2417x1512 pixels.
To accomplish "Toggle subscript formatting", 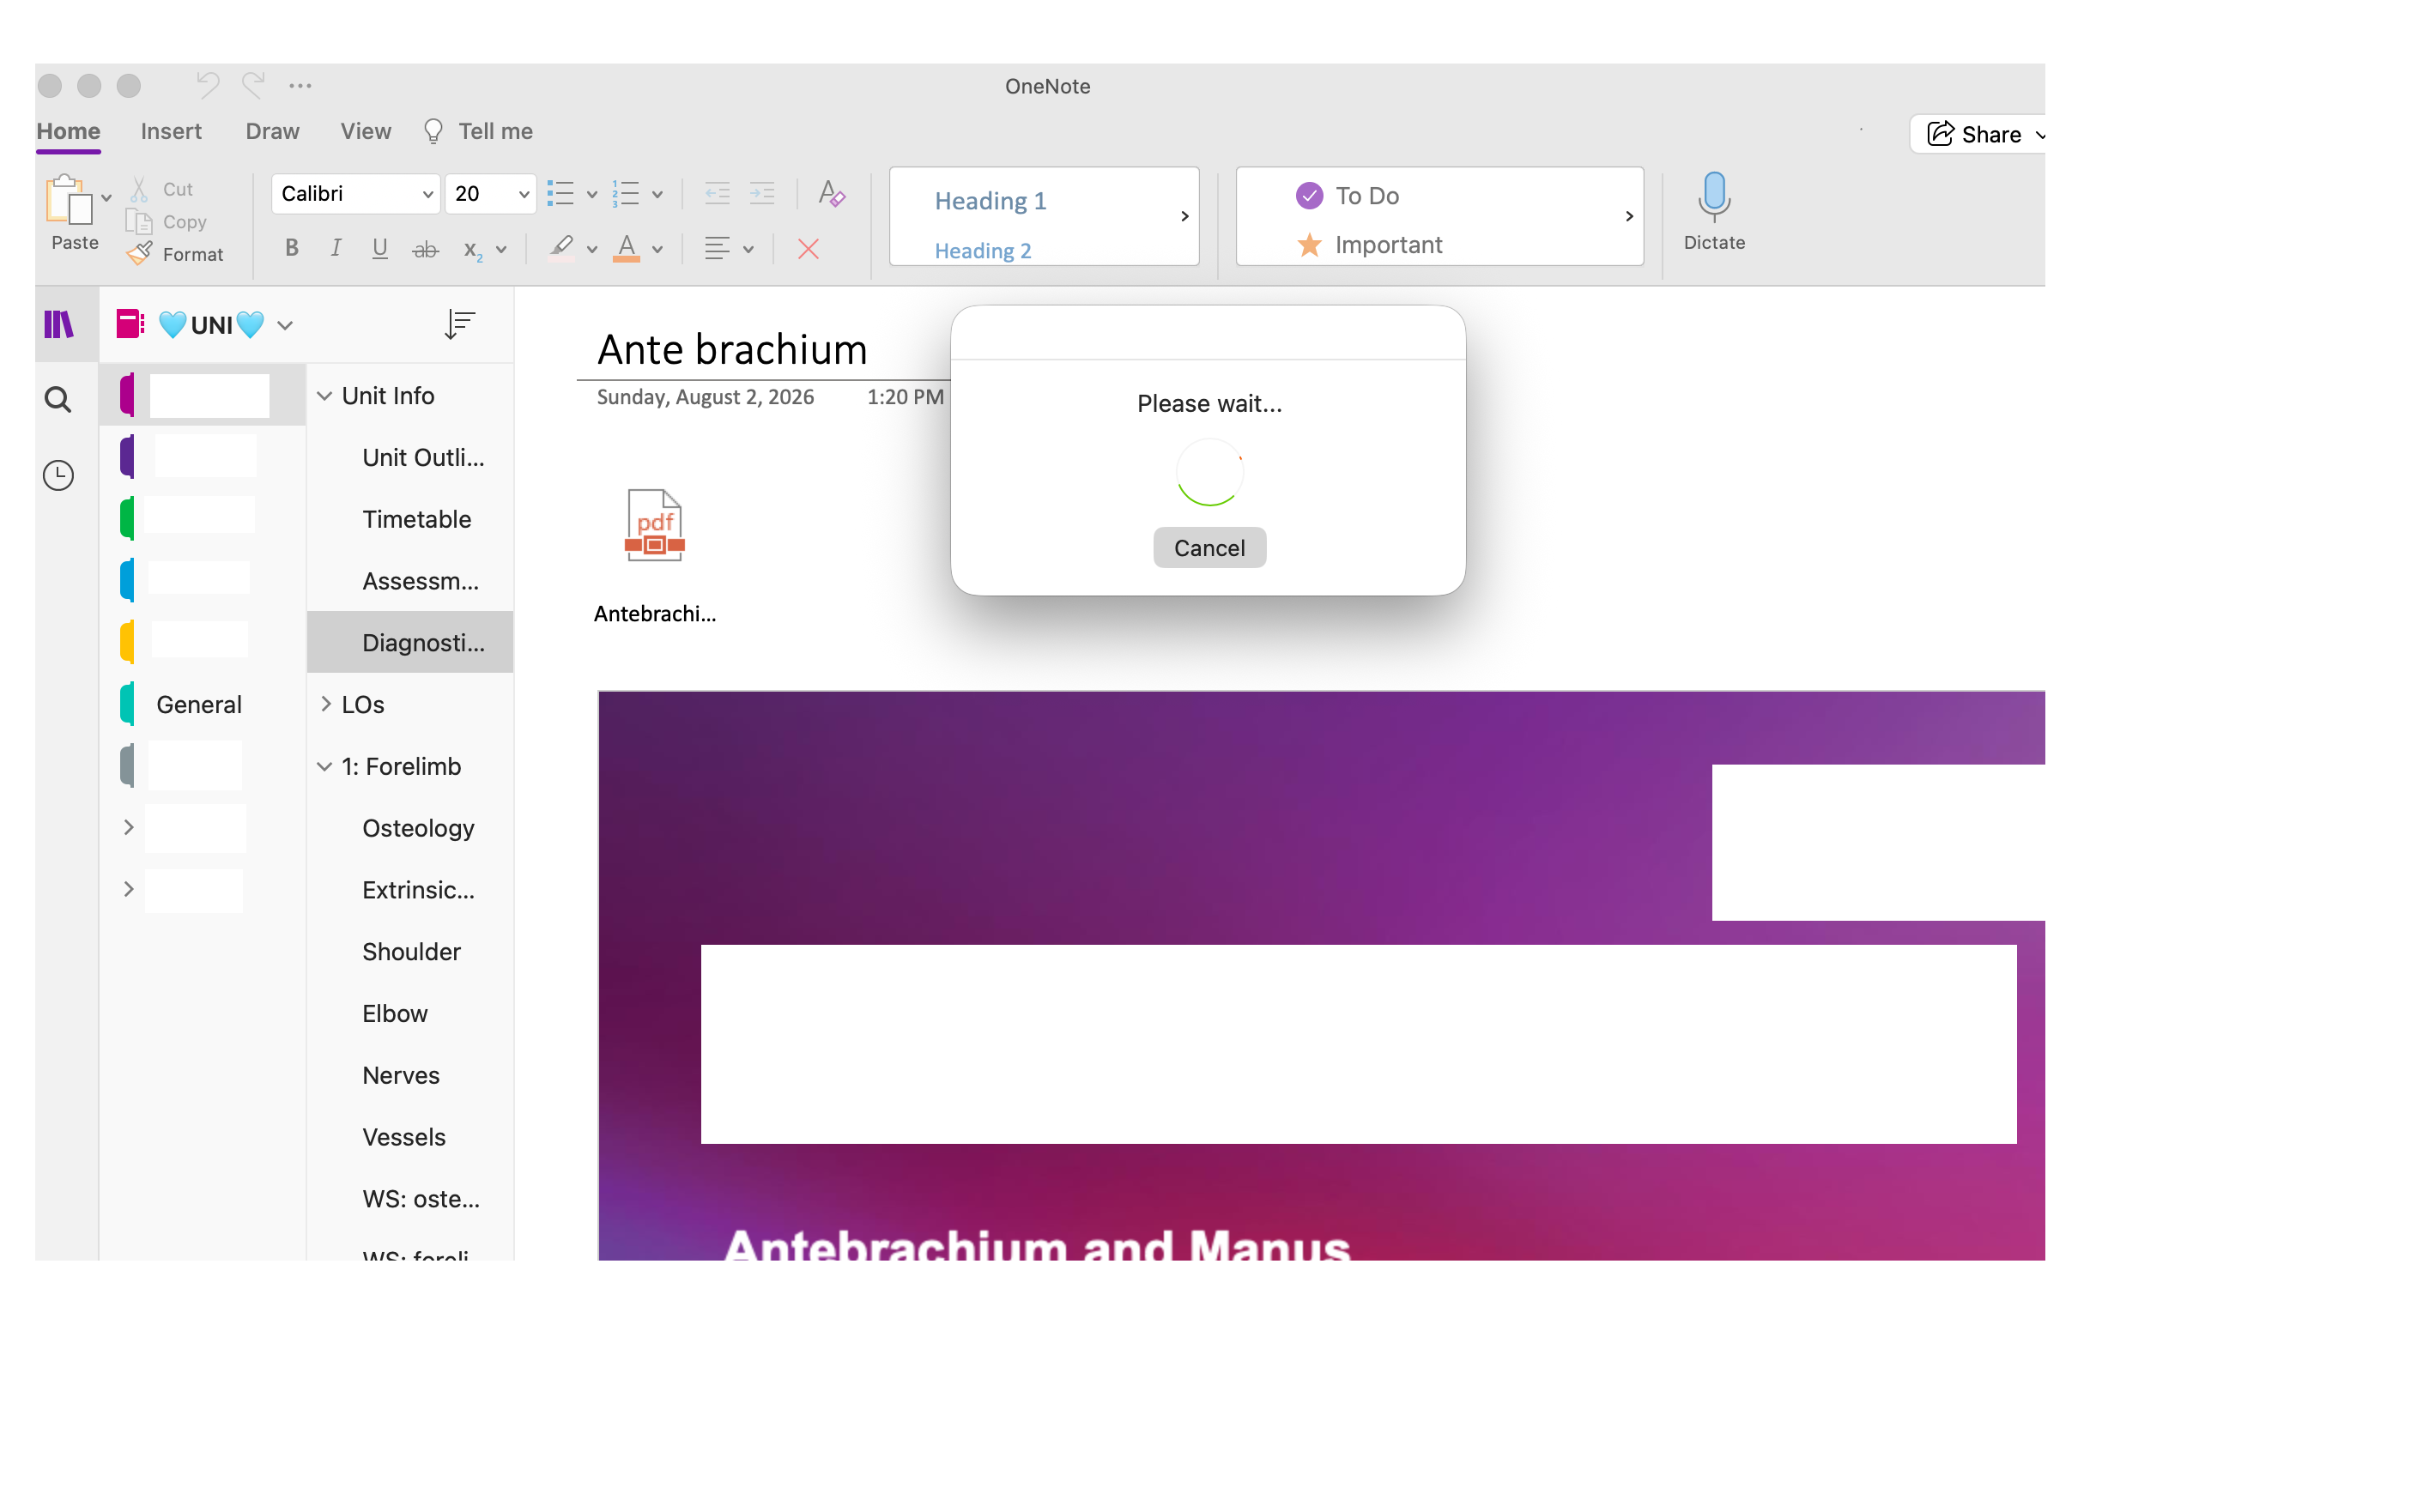I will [473, 250].
